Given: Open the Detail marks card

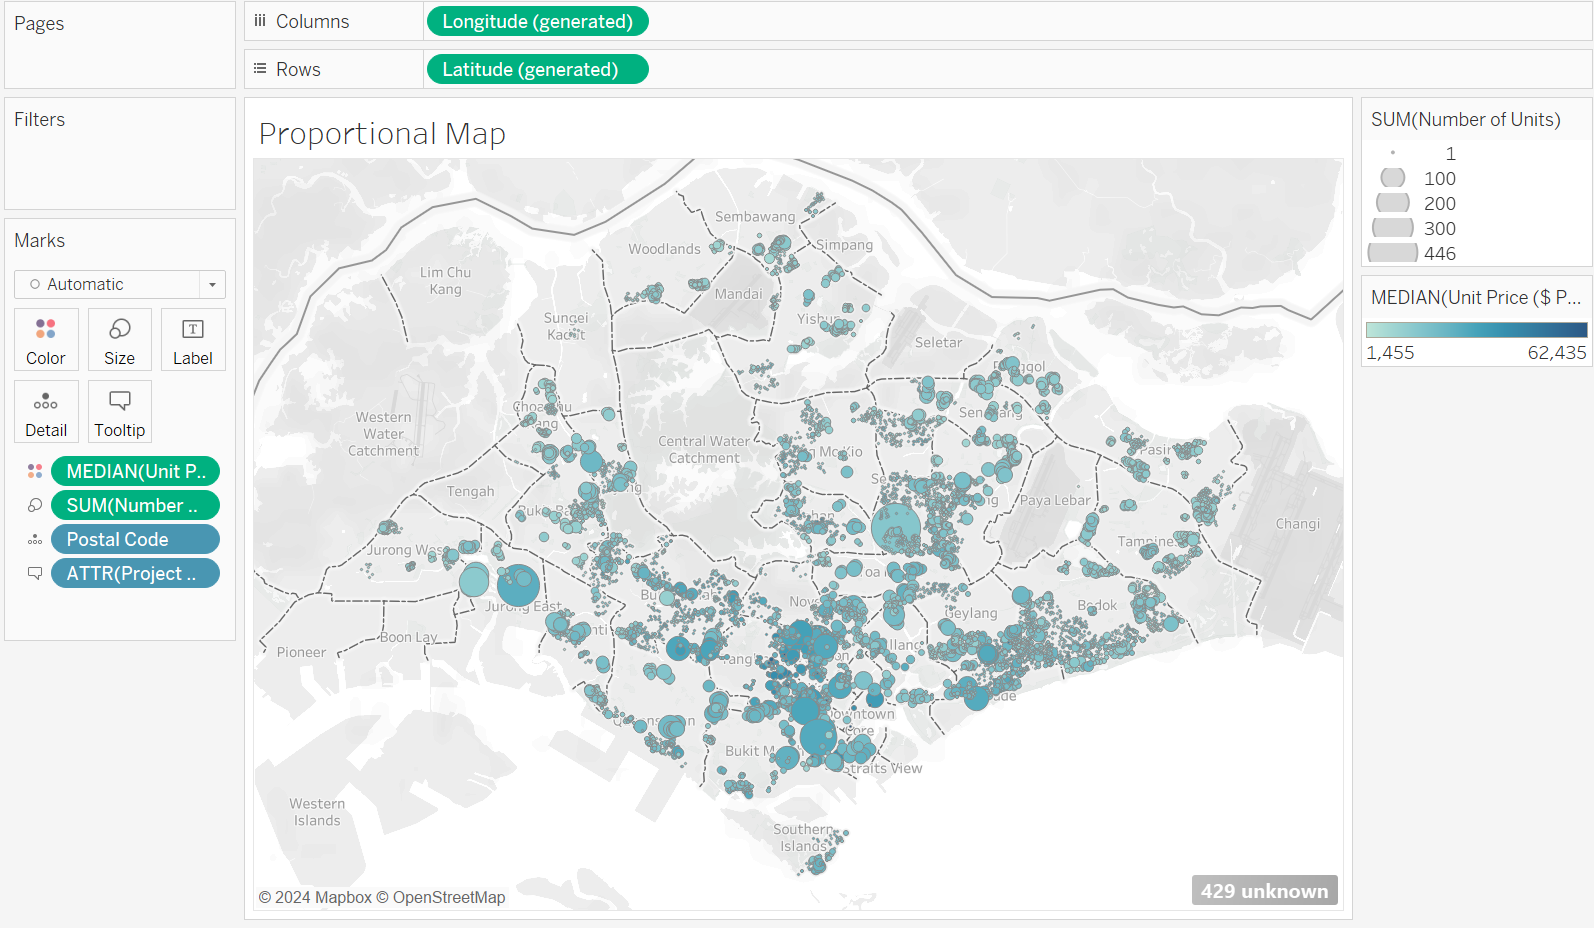Looking at the screenshot, I should pos(46,412).
